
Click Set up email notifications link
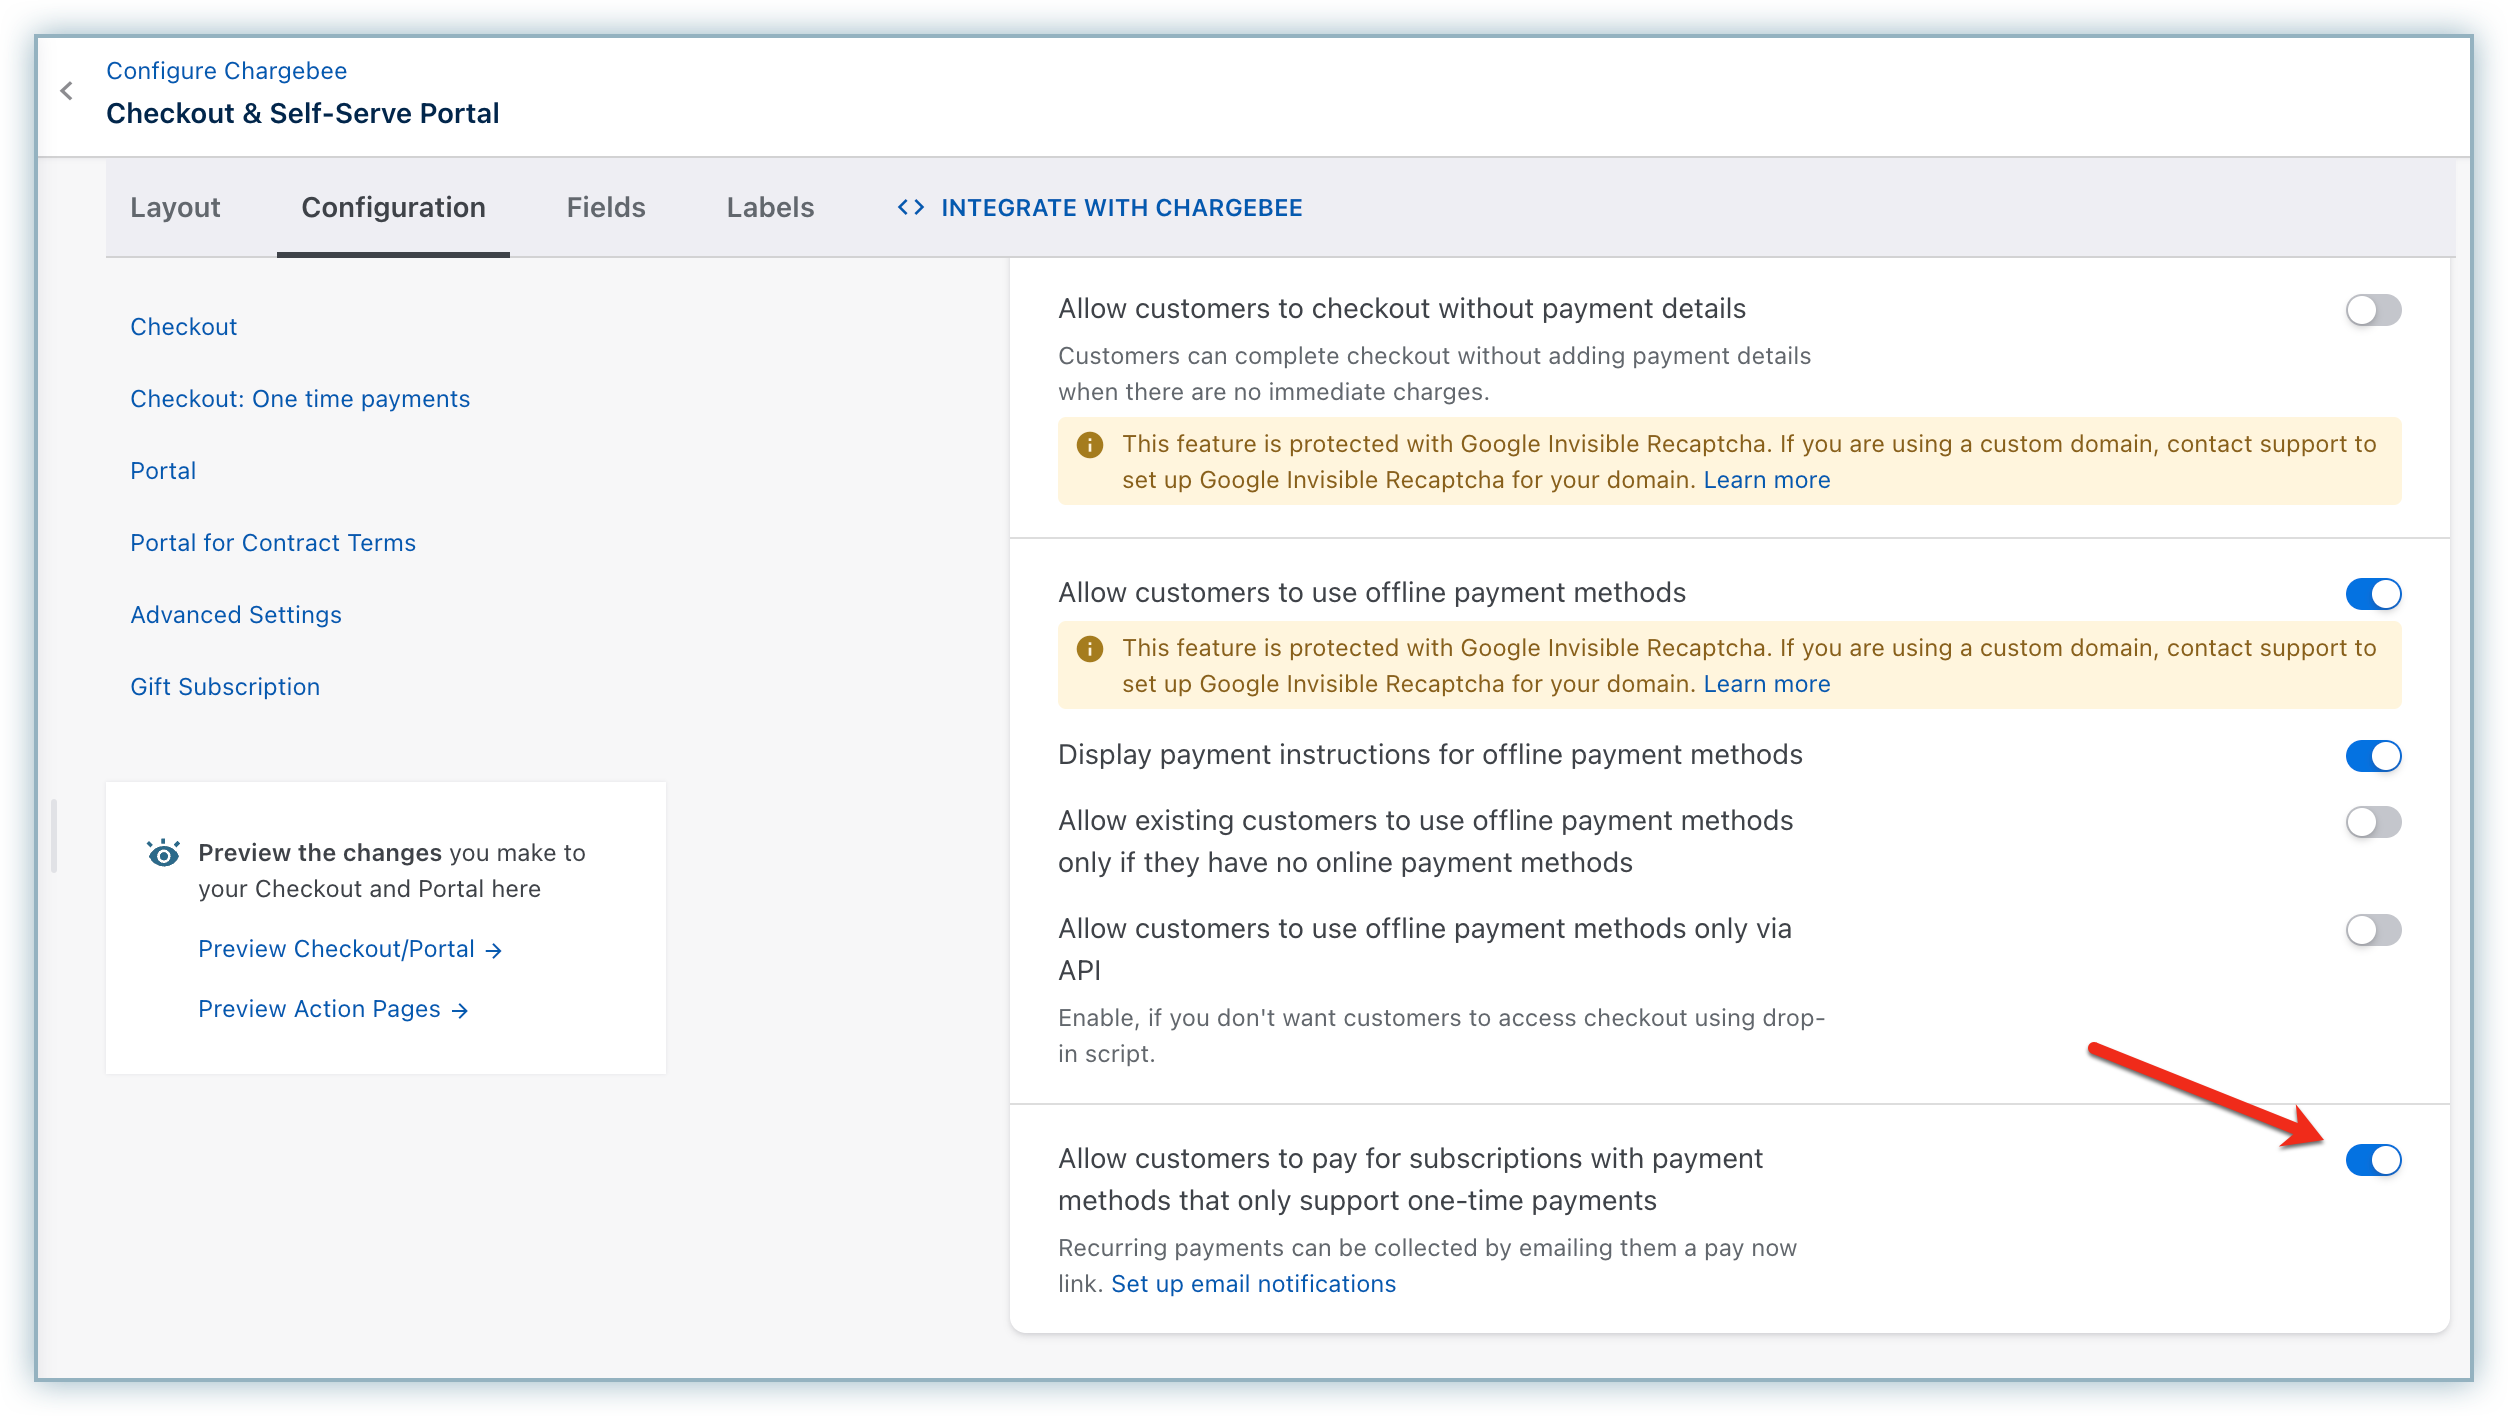click(x=1253, y=1284)
